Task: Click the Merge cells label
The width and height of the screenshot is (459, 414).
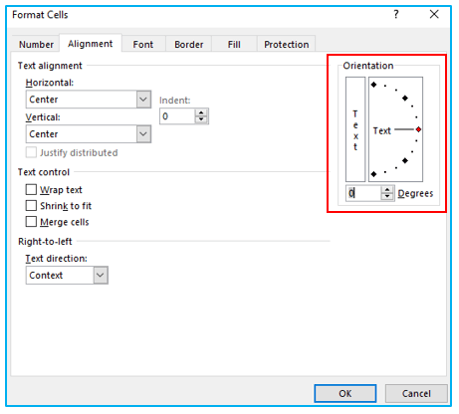Action: (x=65, y=222)
